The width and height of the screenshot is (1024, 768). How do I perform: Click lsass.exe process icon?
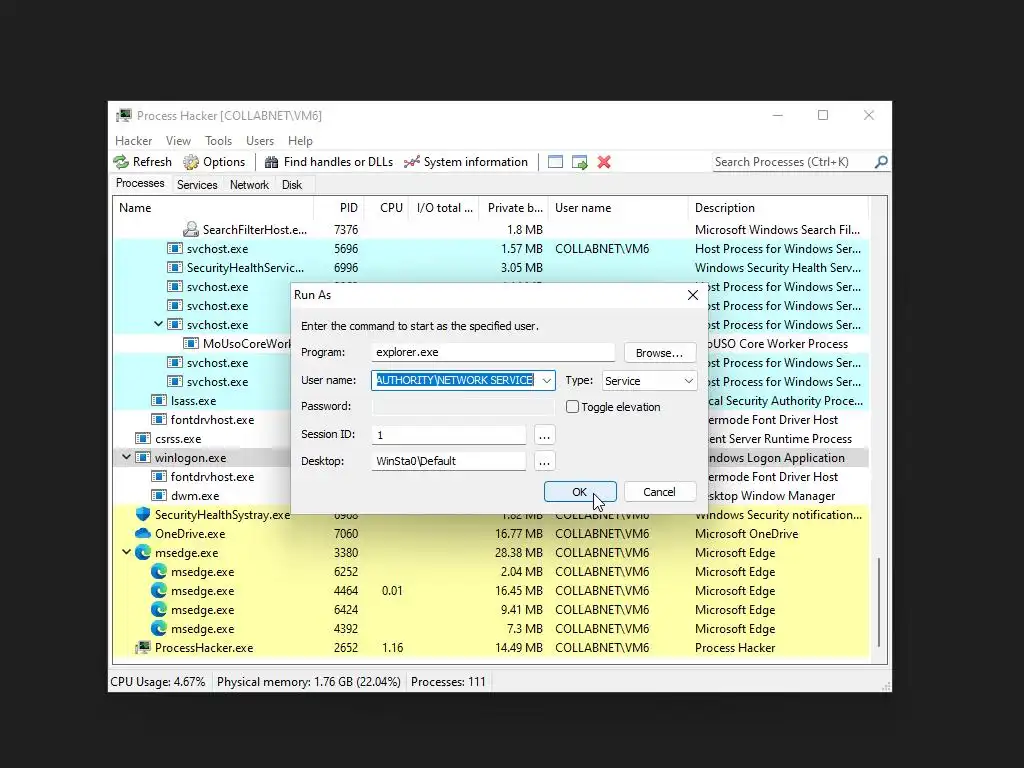pos(159,400)
